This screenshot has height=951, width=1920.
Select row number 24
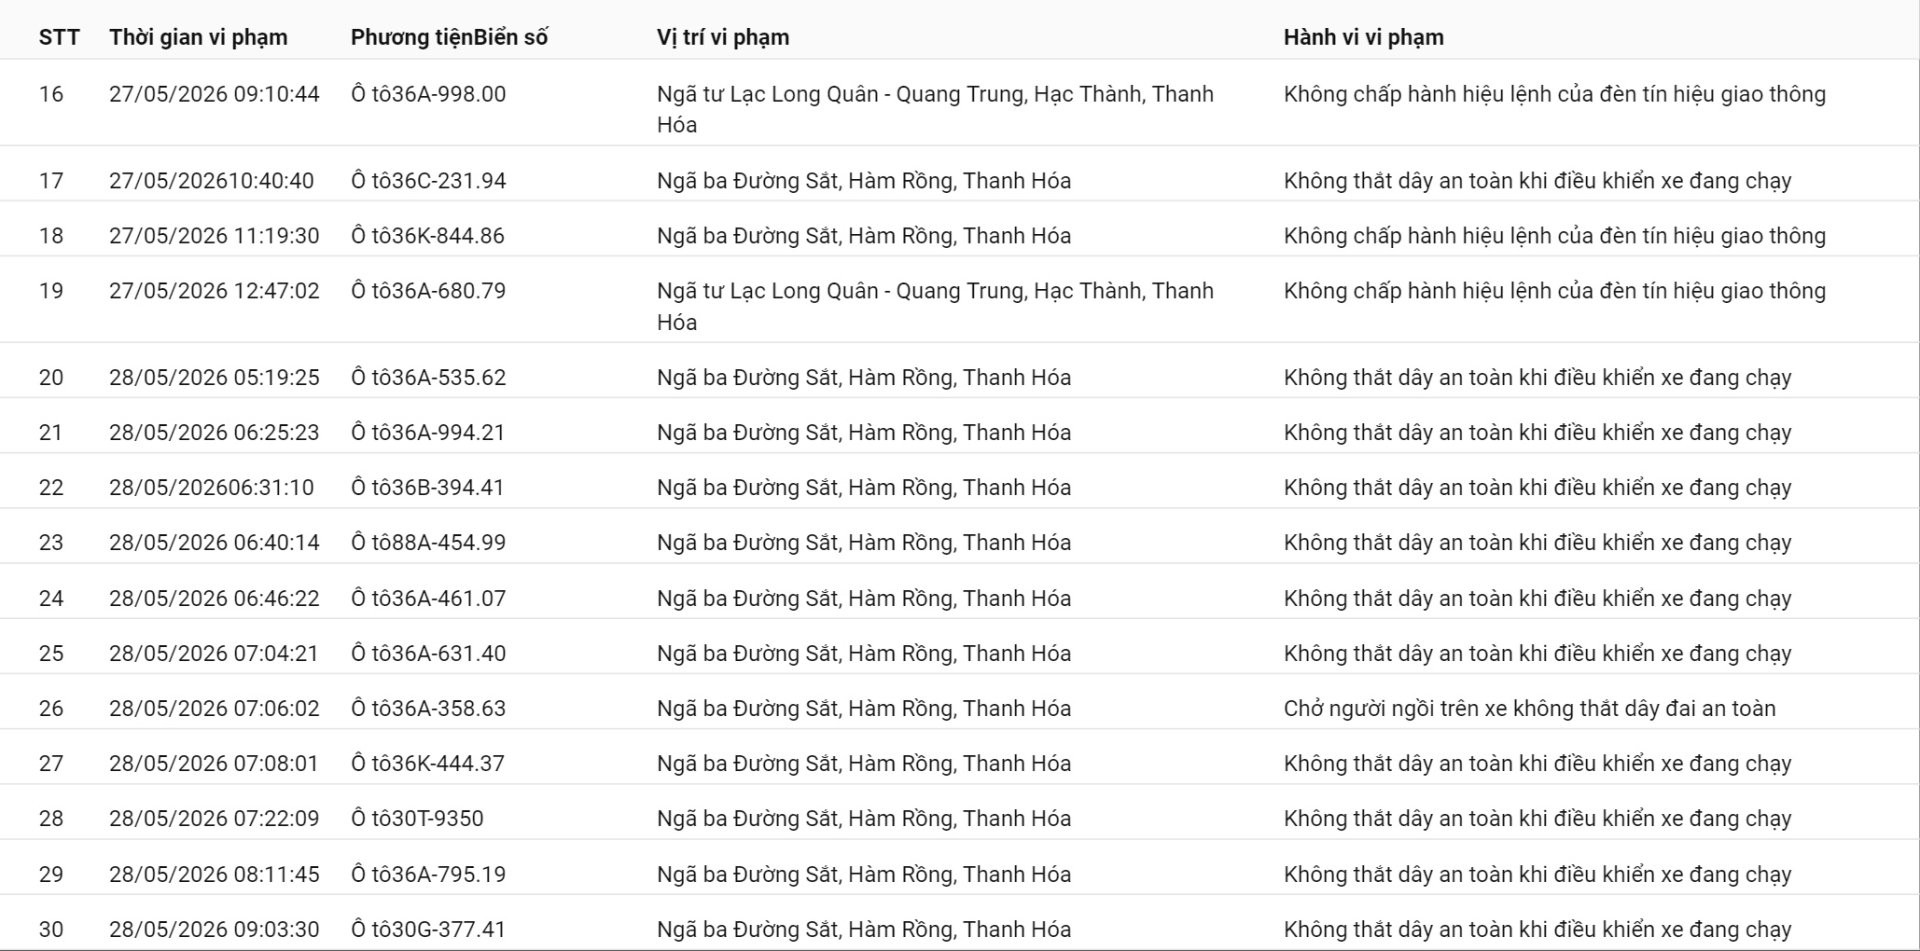pos(51,598)
